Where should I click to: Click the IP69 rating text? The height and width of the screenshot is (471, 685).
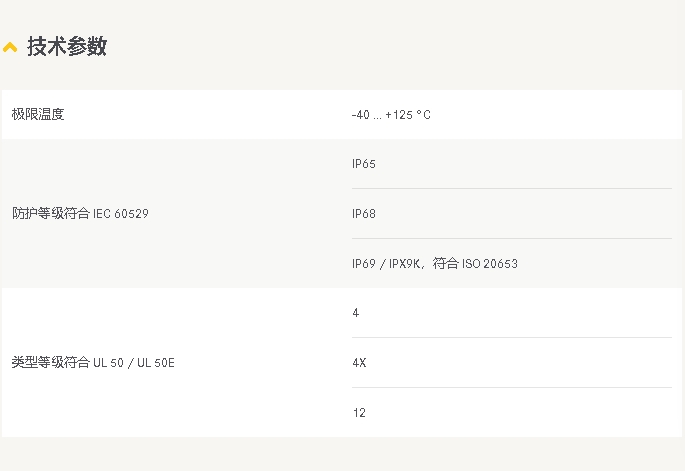click(x=364, y=264)
